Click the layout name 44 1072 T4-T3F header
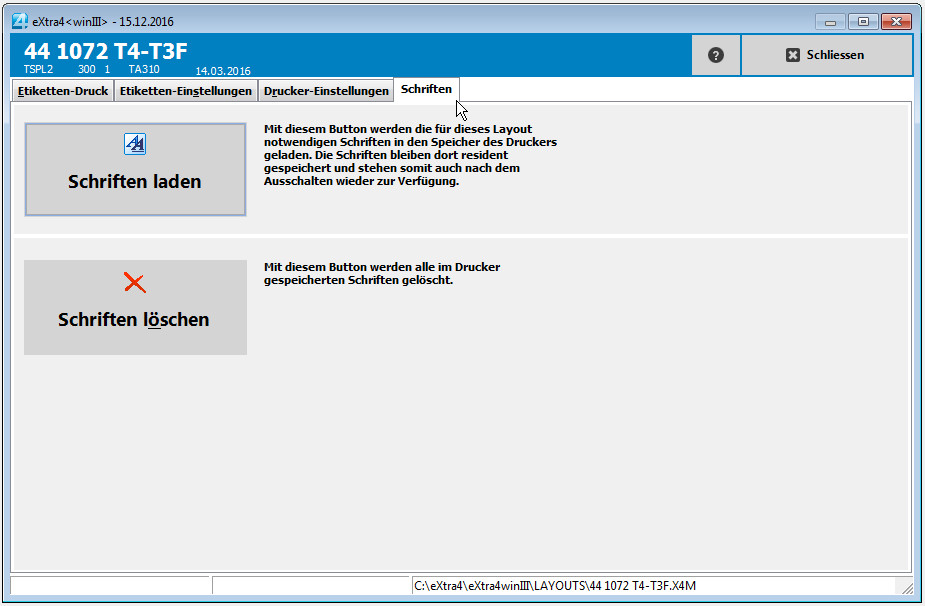Viewport: 925px width, 606px height. (x=105, y=51)
